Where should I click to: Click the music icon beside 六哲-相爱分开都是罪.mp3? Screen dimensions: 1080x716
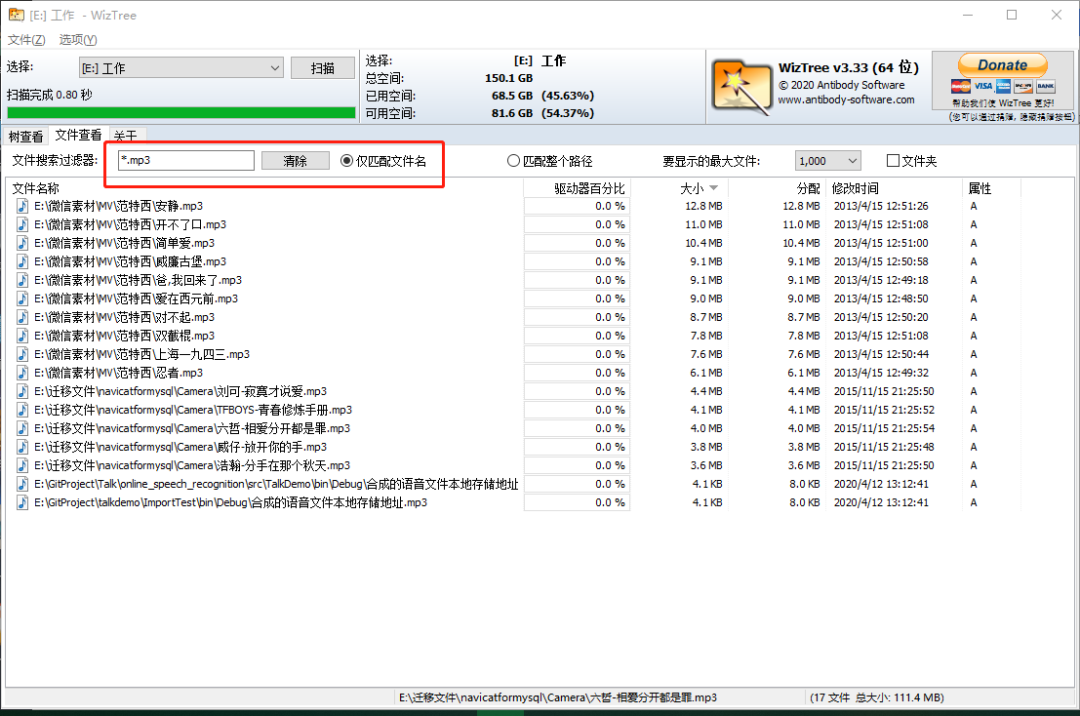23,429
